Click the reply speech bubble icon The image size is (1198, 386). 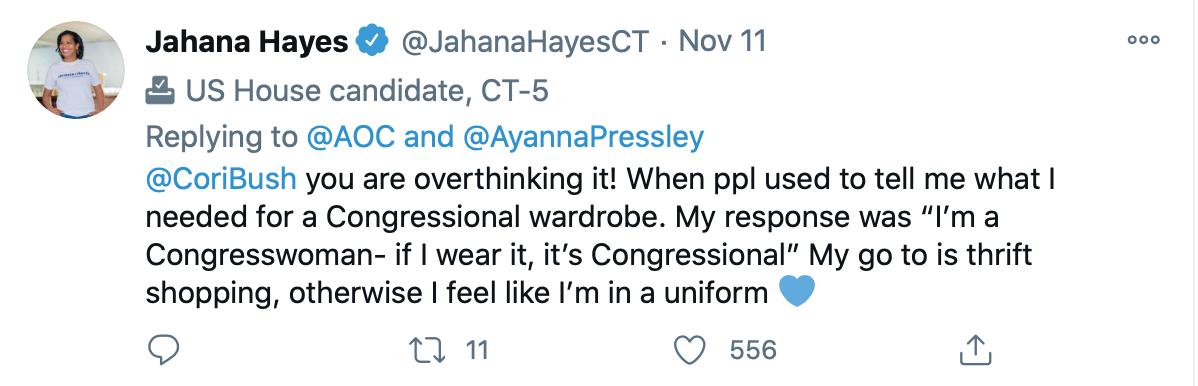point(162,351)
